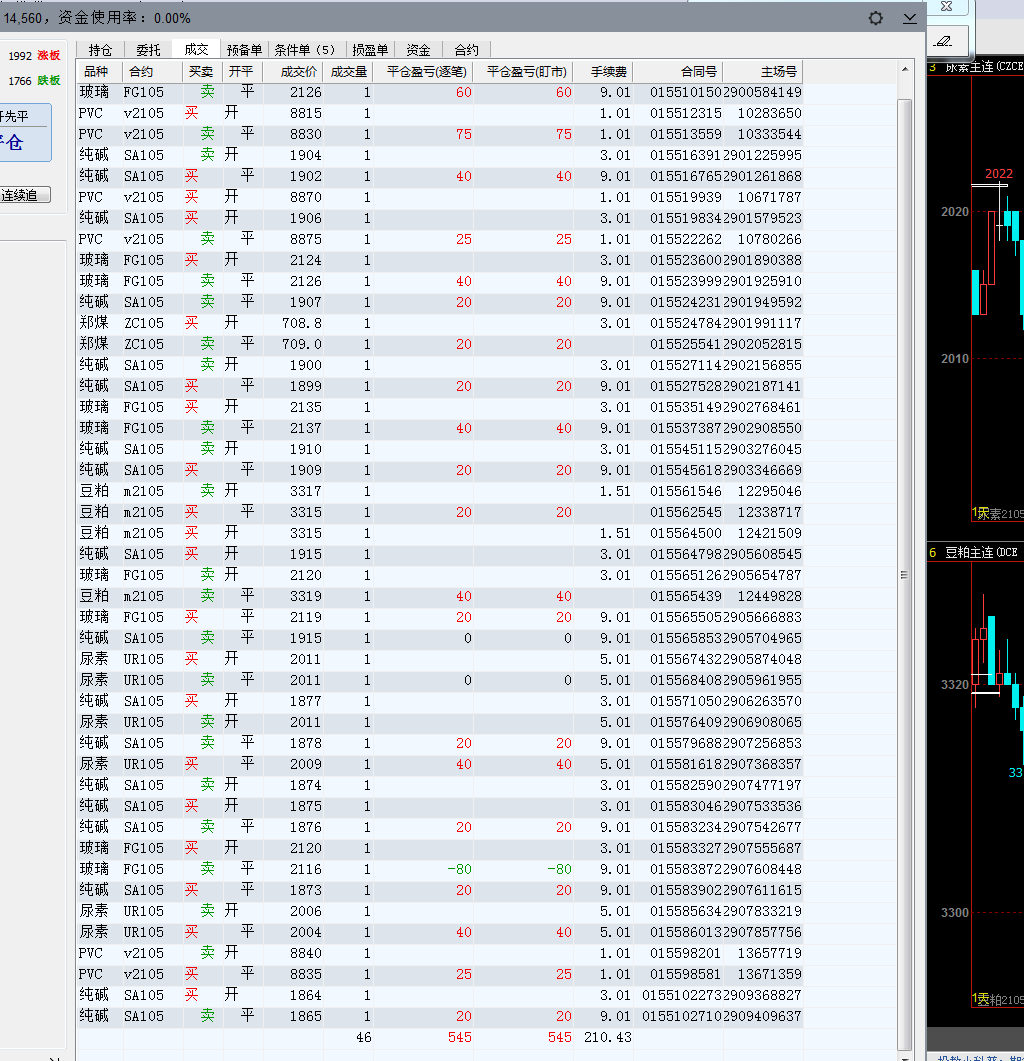Switch to the 资金 tab
1024x1061 pixels.
tap(418, 50)
